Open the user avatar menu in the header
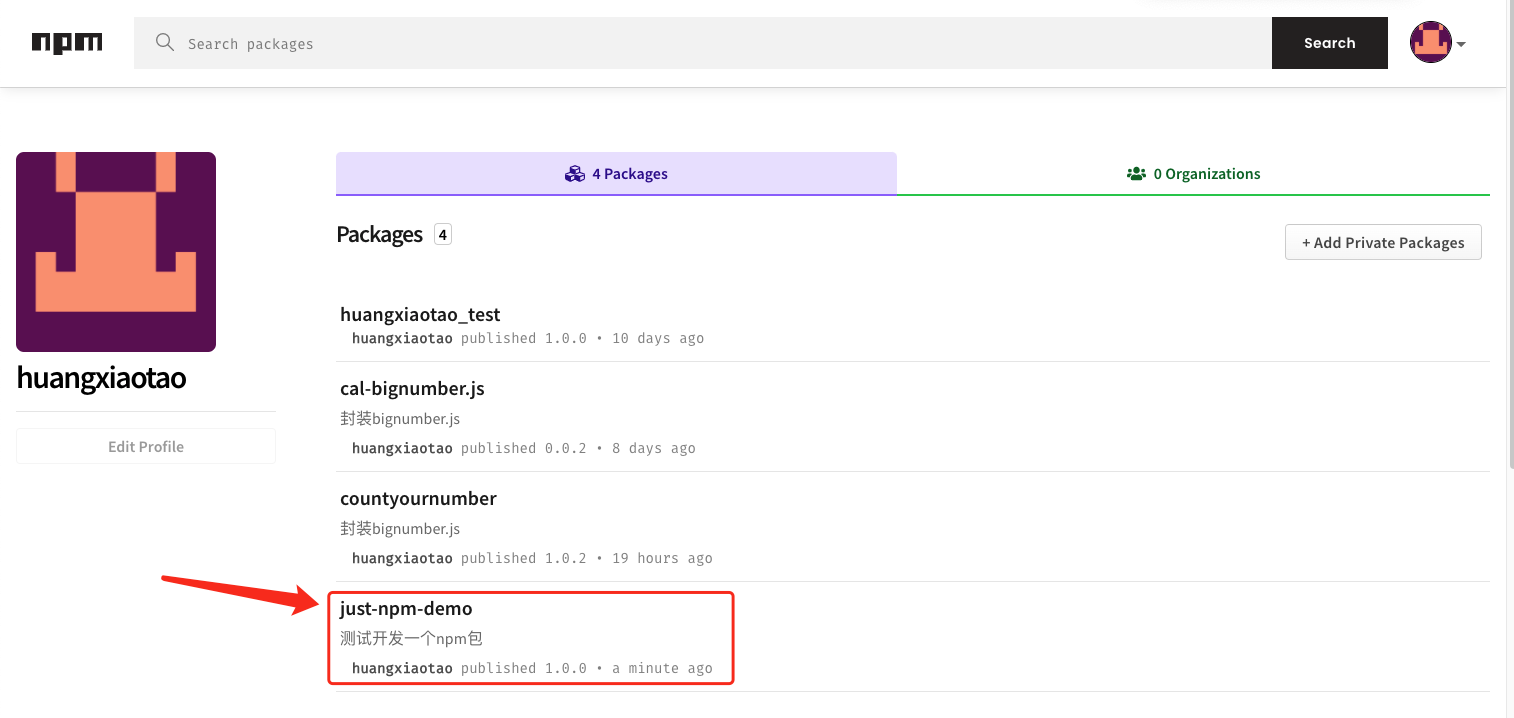This screenshot has width=1514, height=718. (1430, 43)
